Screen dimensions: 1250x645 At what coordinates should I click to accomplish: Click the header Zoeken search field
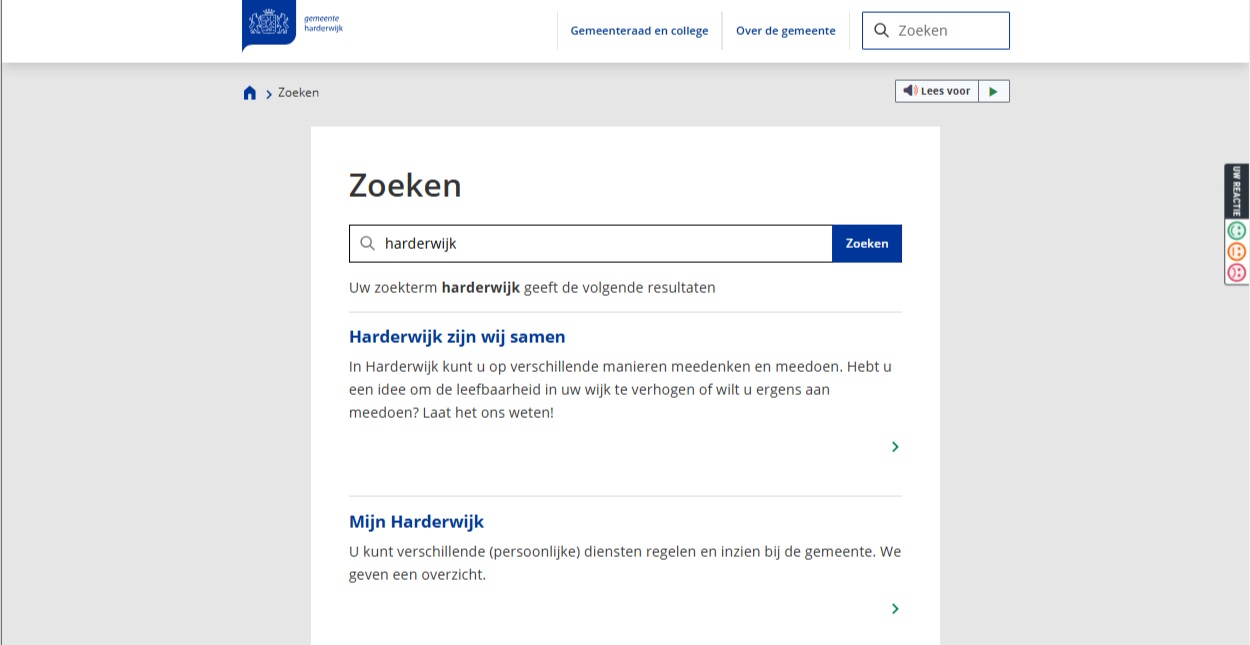(x=936, y=31)
